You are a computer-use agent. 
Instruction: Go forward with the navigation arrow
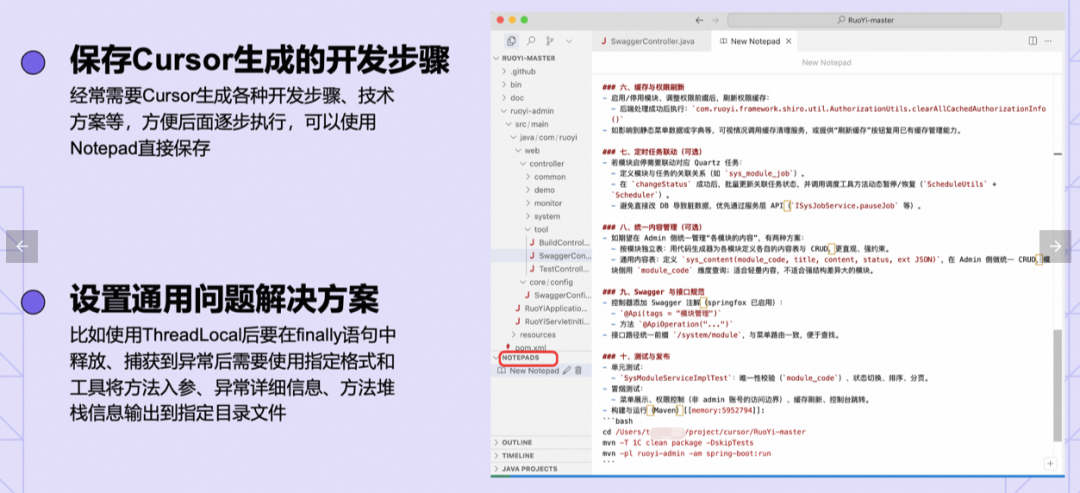(x=715, y=21)
